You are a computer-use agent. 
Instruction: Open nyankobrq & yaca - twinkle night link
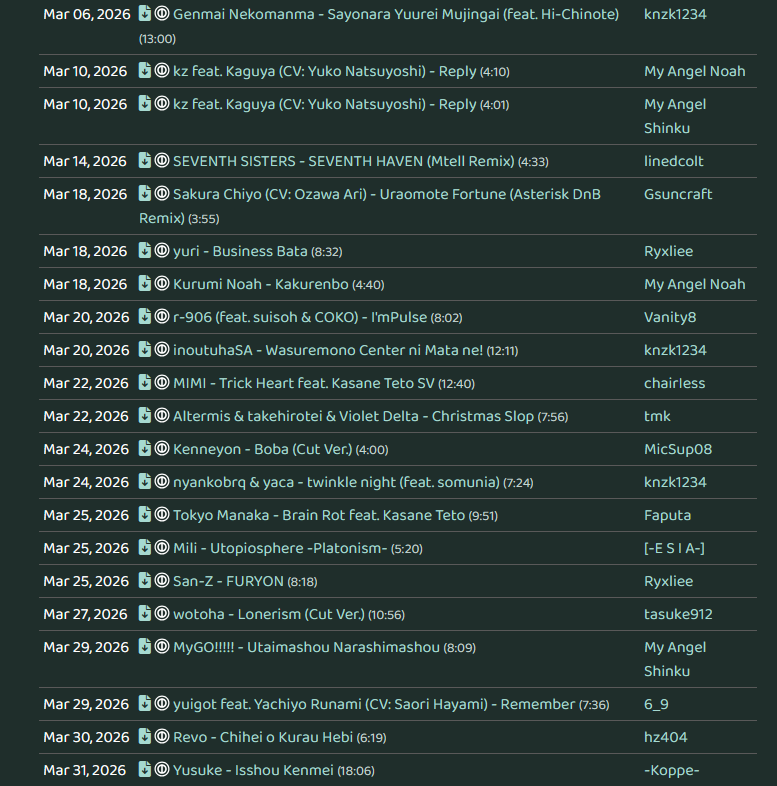(336, 482)
